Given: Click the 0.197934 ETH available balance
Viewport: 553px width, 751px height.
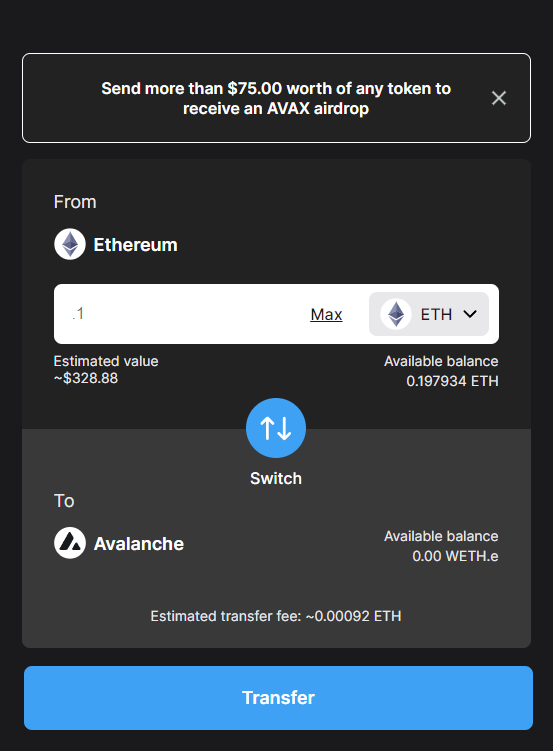Looking at the screenshot, I should pyautogui.click(x=452, y=381).
